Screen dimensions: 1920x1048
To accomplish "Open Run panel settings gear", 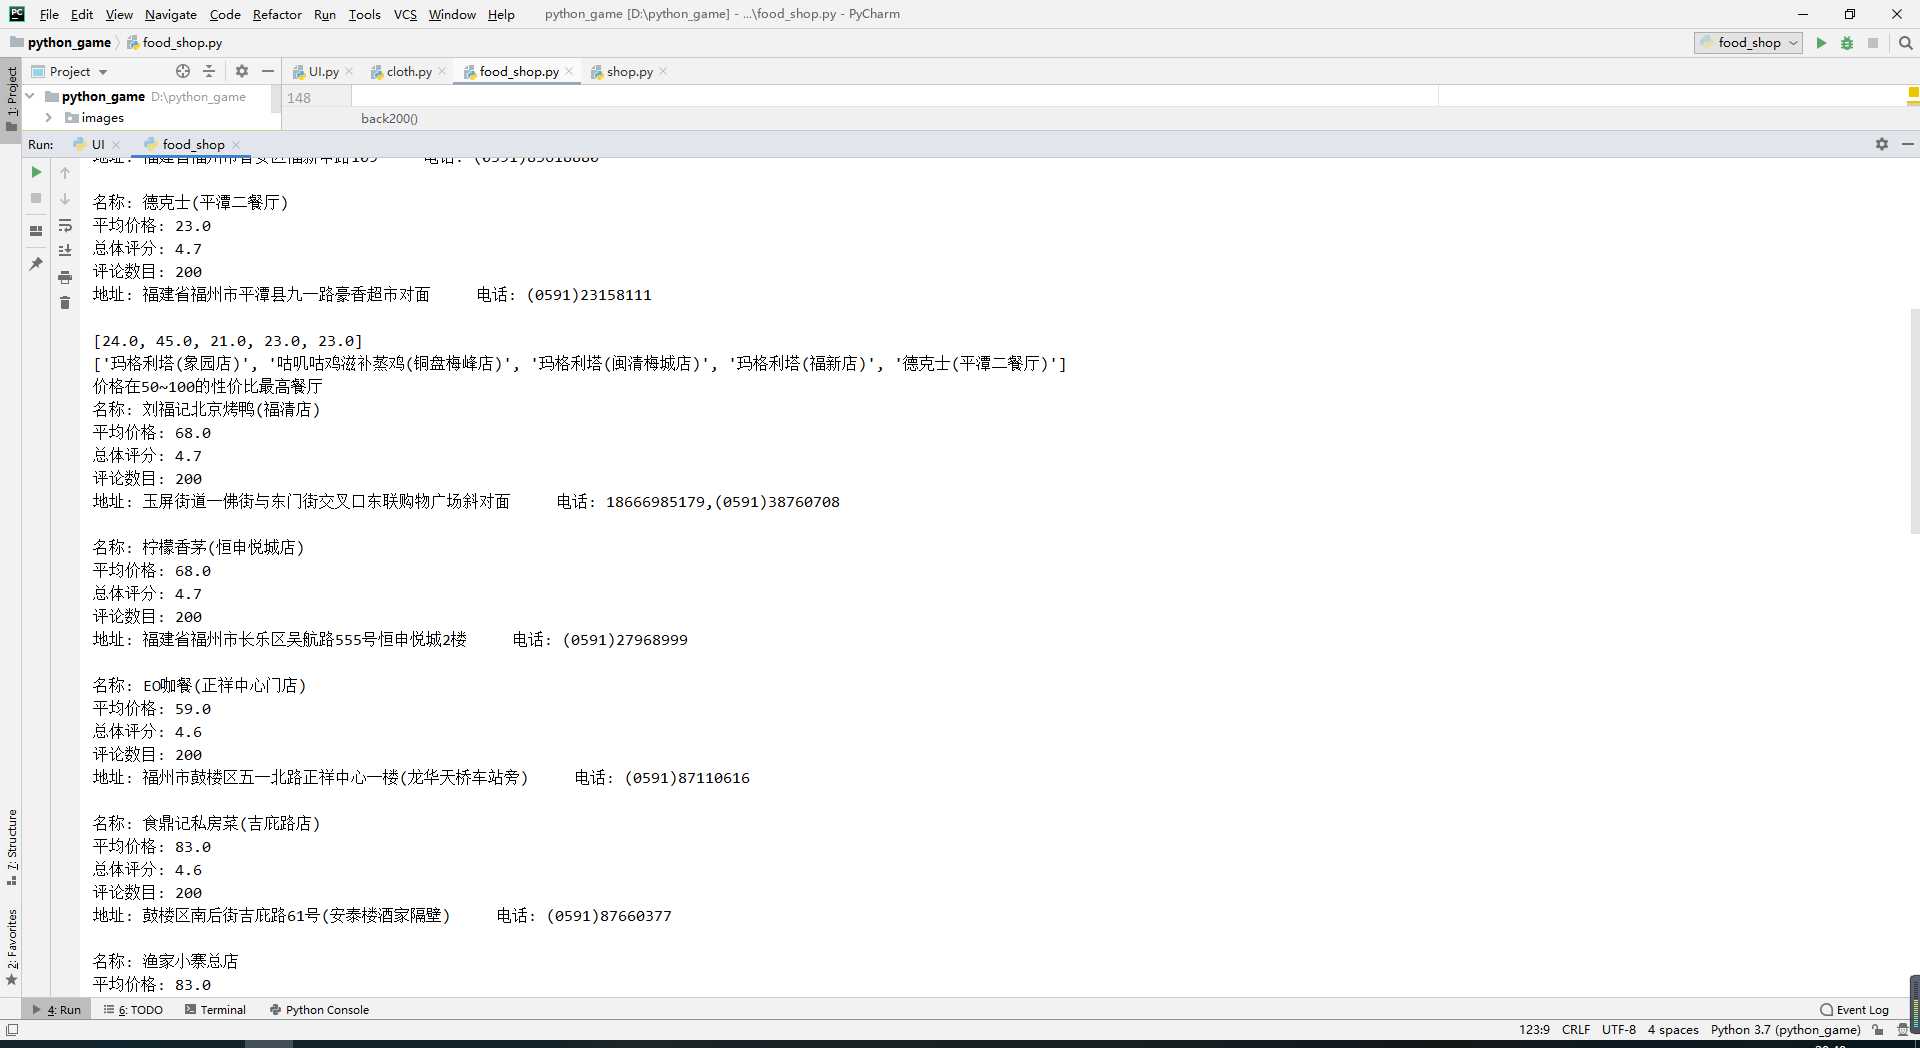I will [1882, 144].
